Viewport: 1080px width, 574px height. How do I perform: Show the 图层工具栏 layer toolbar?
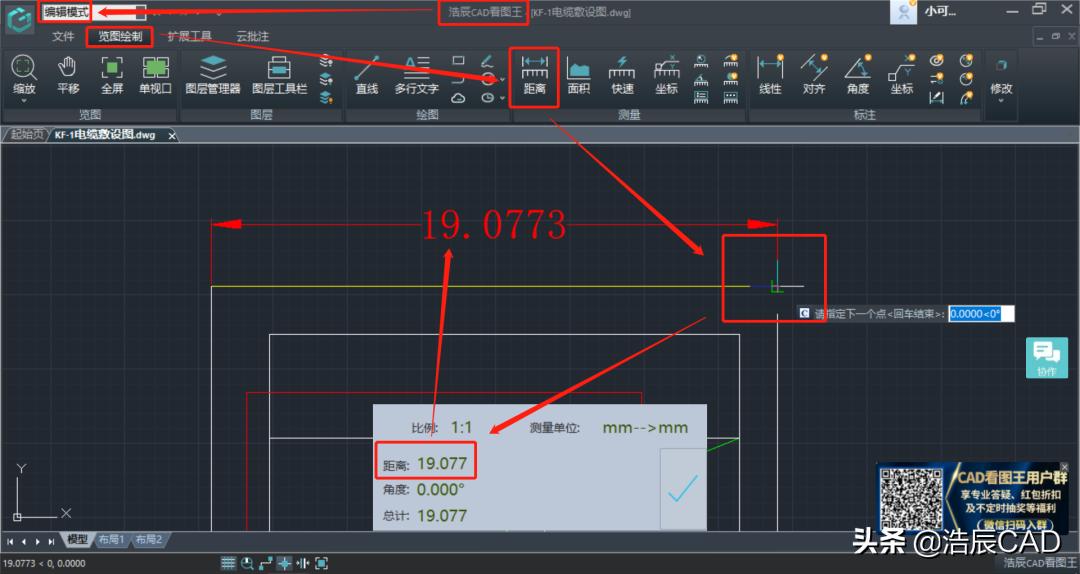279,74
